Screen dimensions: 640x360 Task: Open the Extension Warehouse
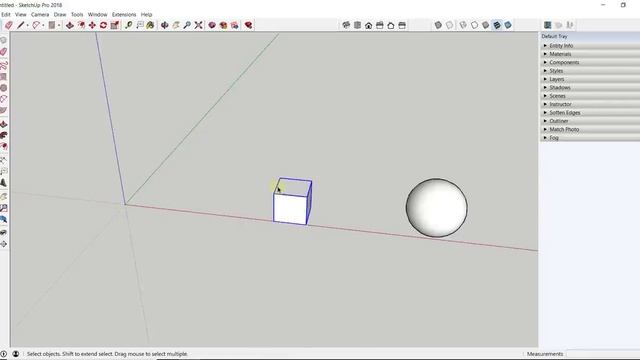coord(223,25)
